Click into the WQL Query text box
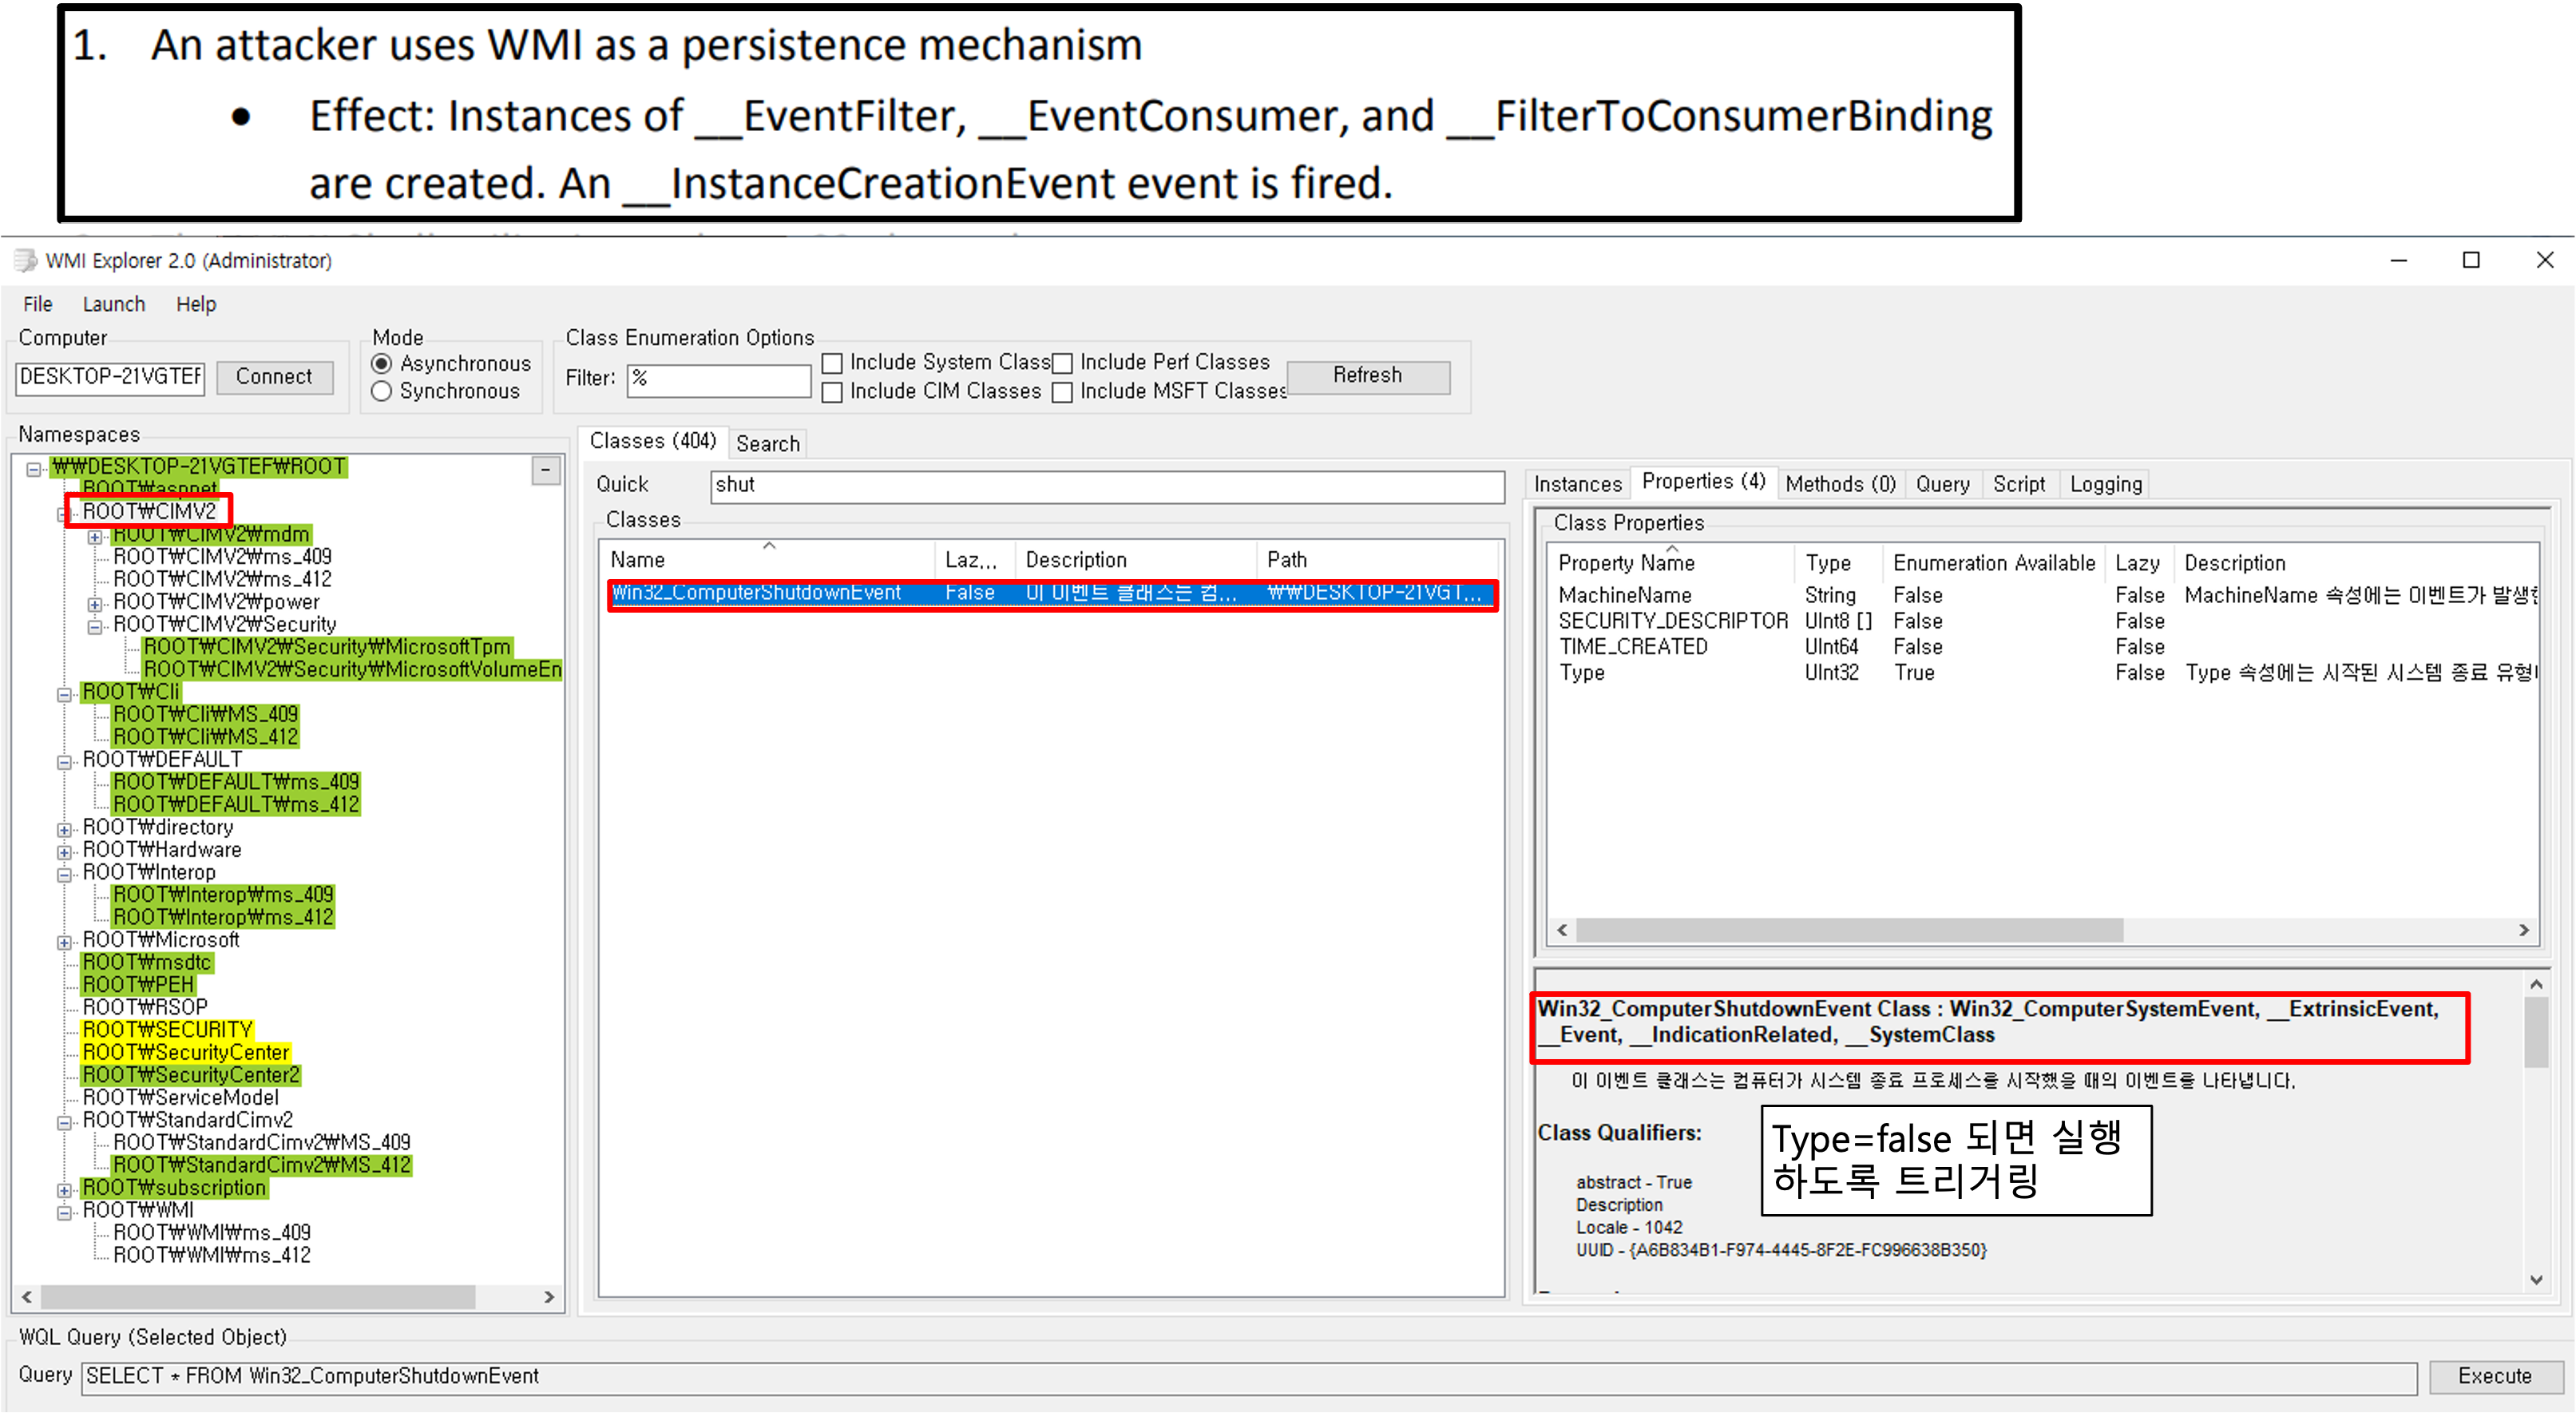Viewport: 2576px width, 1413px height. click(1249, 1377)
